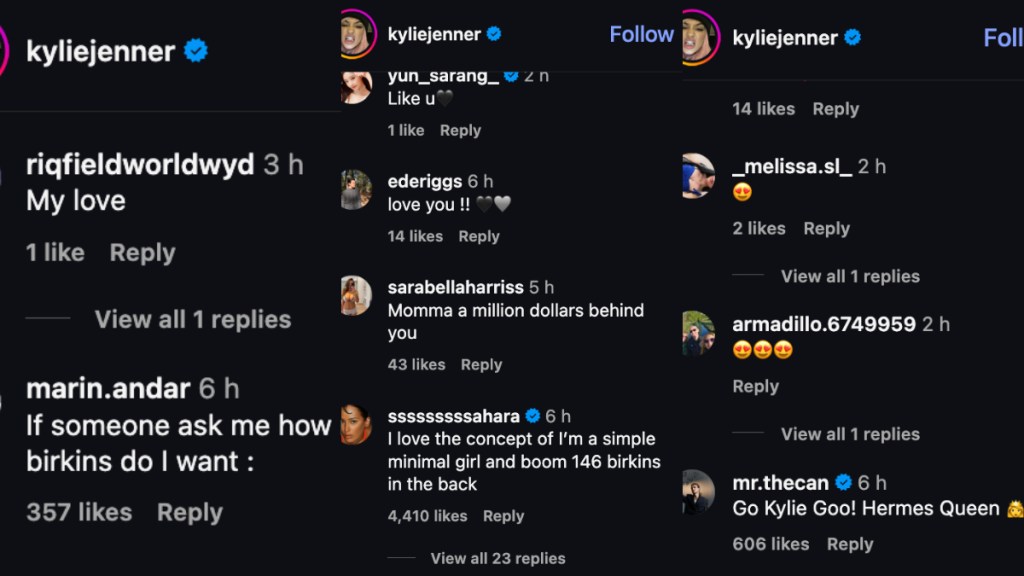Image resolution: width=1024 pixels, height=576 pixels.
Task: Open yun_sarang_'s profile avatar
Action: pyautogui.click(x=356, y=86)
